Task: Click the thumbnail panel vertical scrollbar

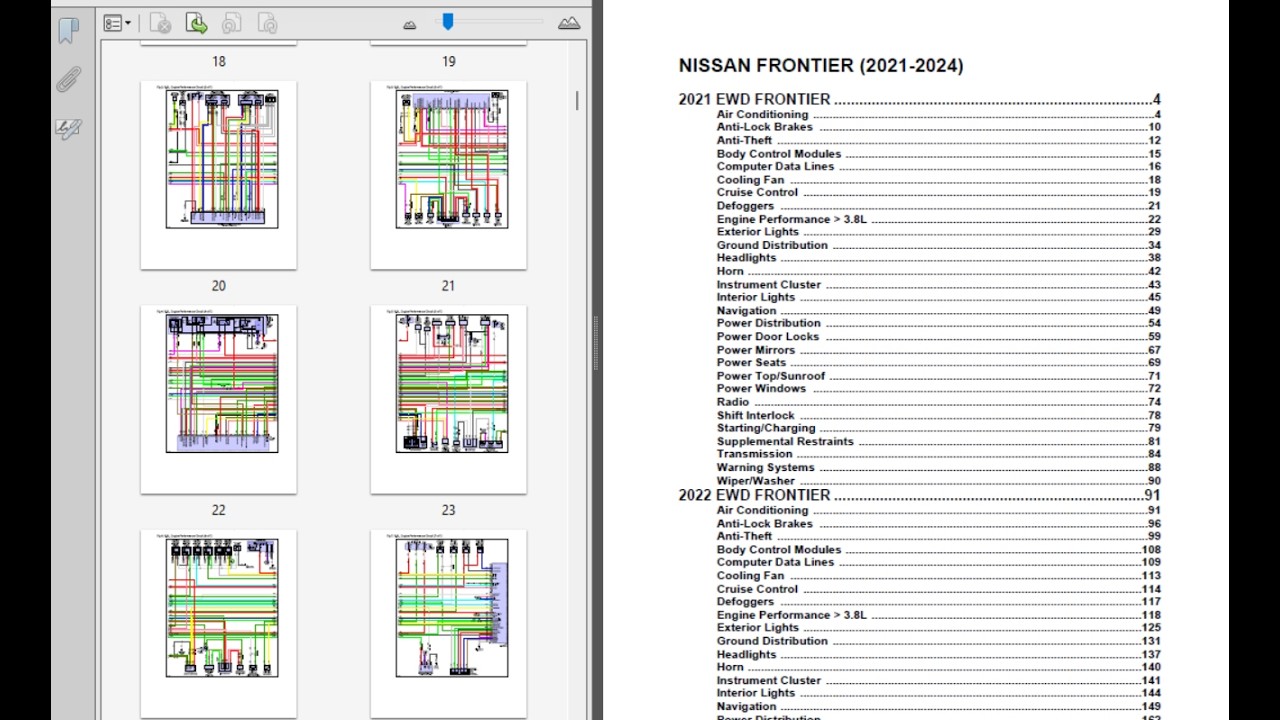Action: click(x=577, y=100)
